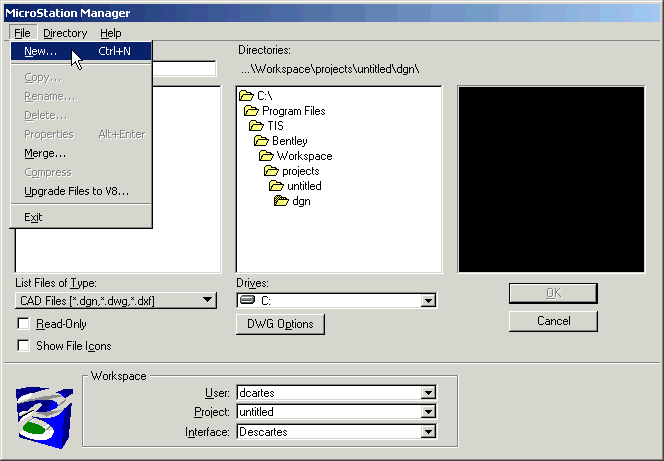Click the untitled folder icon
This screenshot has width=664, height=461.
point(276,185)
